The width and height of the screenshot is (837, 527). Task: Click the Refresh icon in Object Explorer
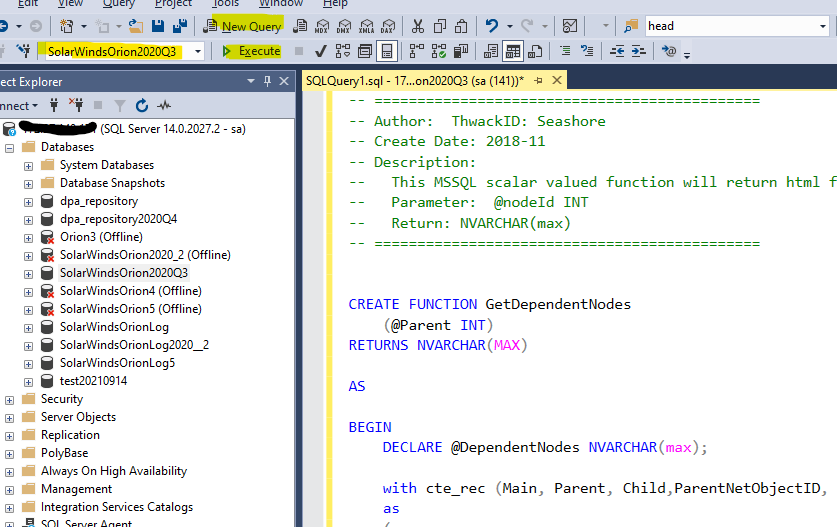click(141, 106)
